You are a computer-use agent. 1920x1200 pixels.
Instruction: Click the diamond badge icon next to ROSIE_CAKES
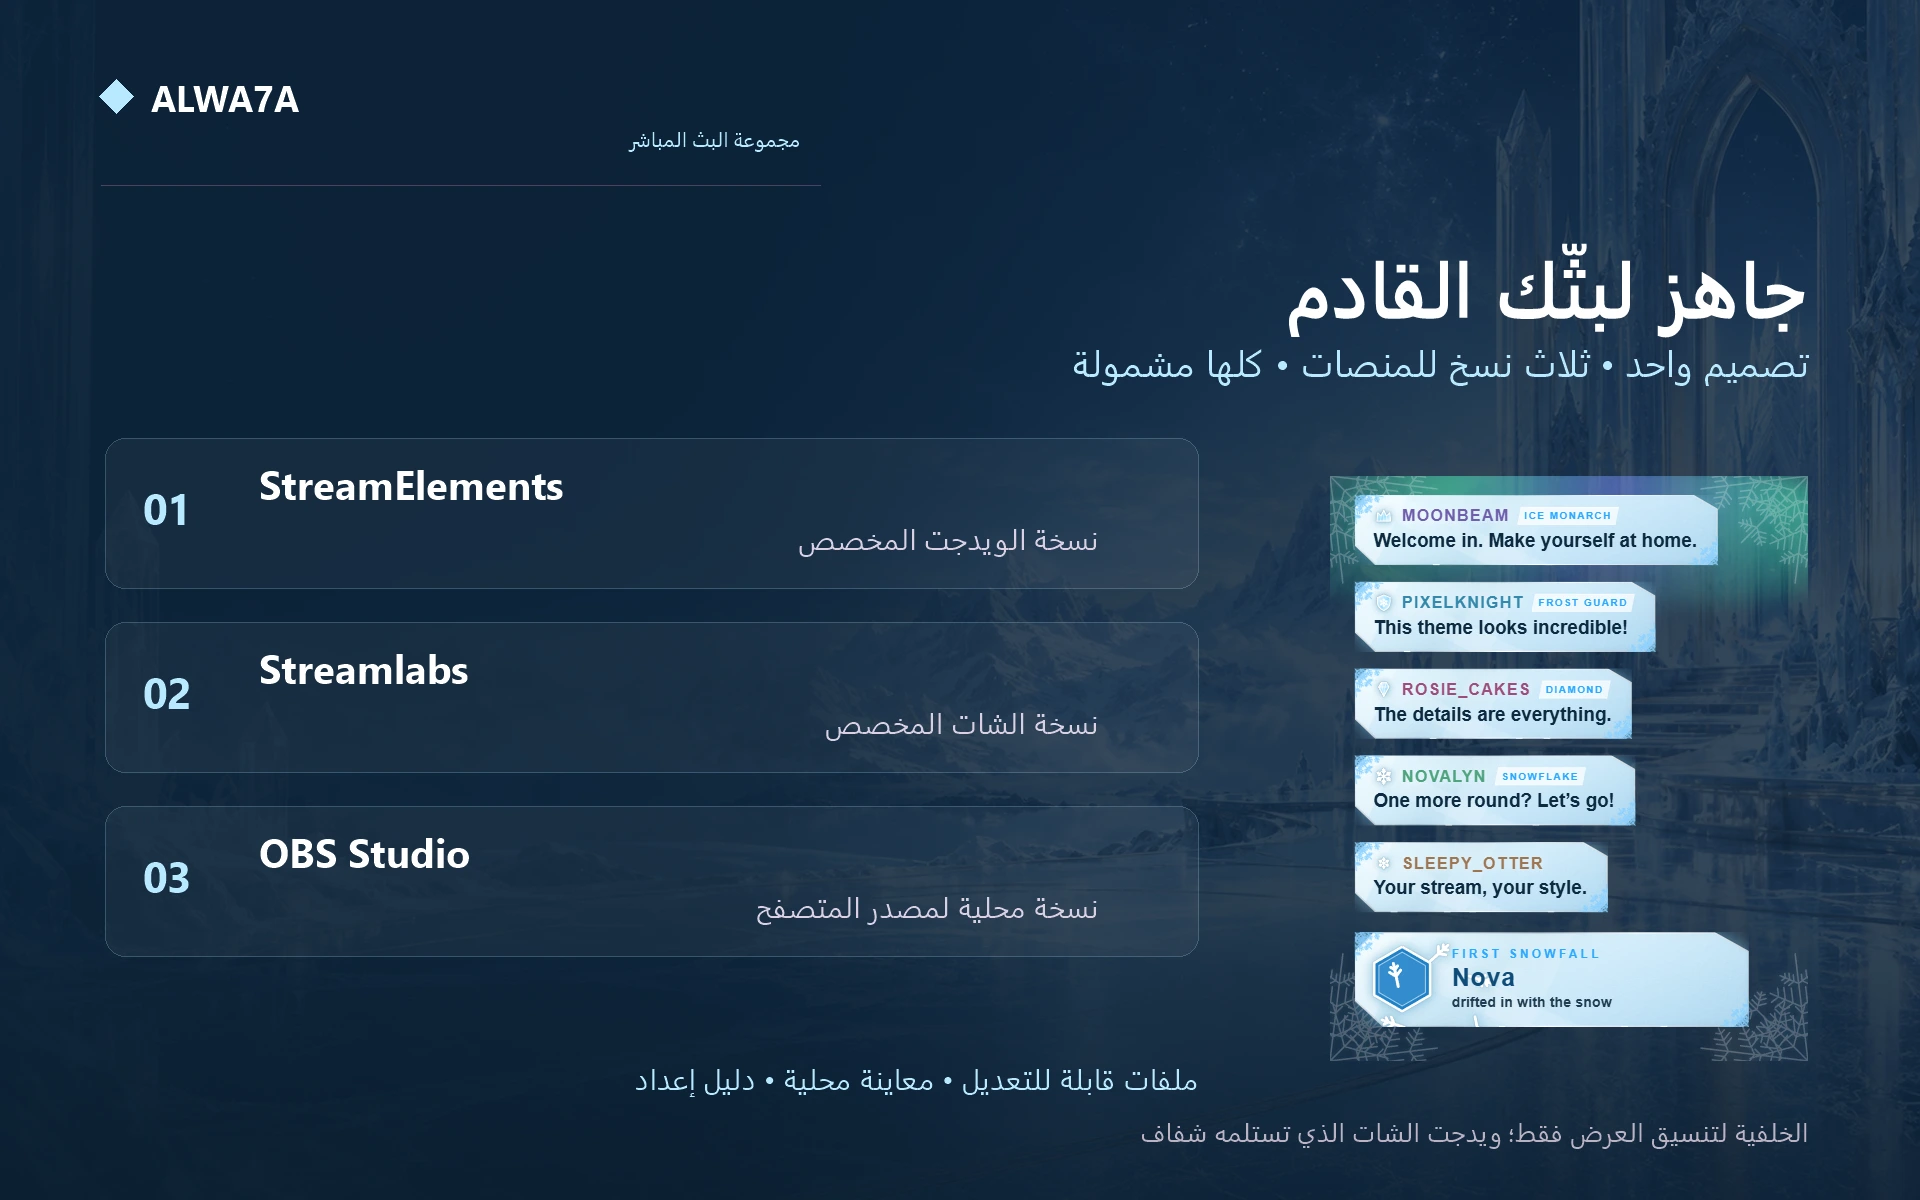point(1384,689)
